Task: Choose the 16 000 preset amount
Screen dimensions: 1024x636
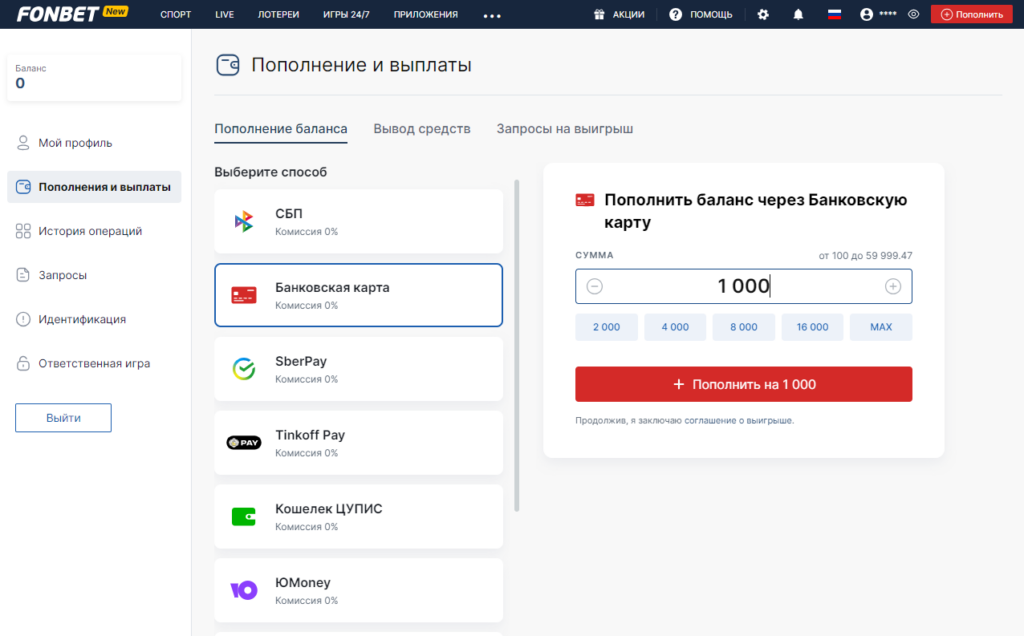Action: pyautogui.click(x=812, y=327)
